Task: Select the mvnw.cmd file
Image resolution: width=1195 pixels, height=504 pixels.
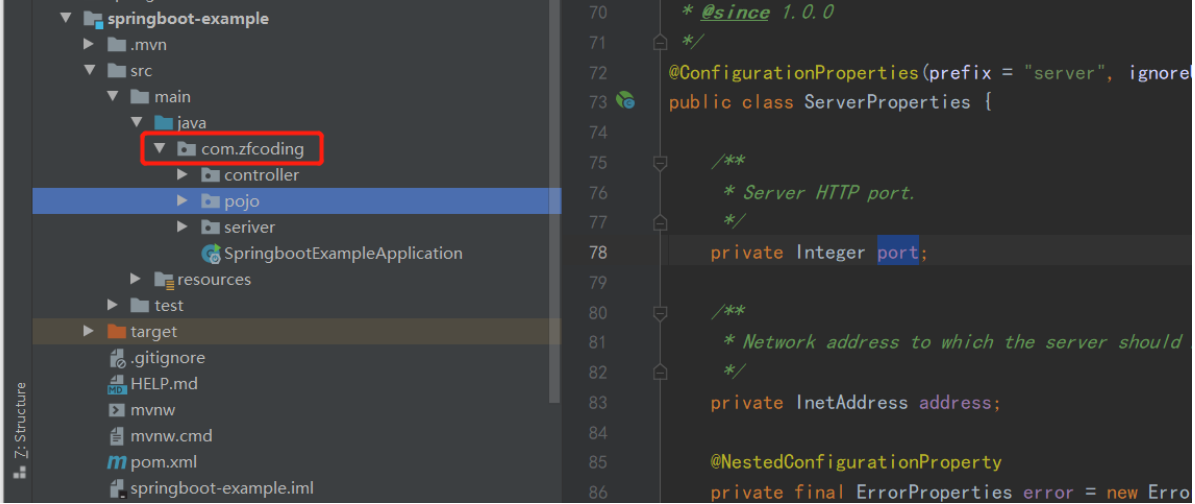Action: tap(171, 436)
